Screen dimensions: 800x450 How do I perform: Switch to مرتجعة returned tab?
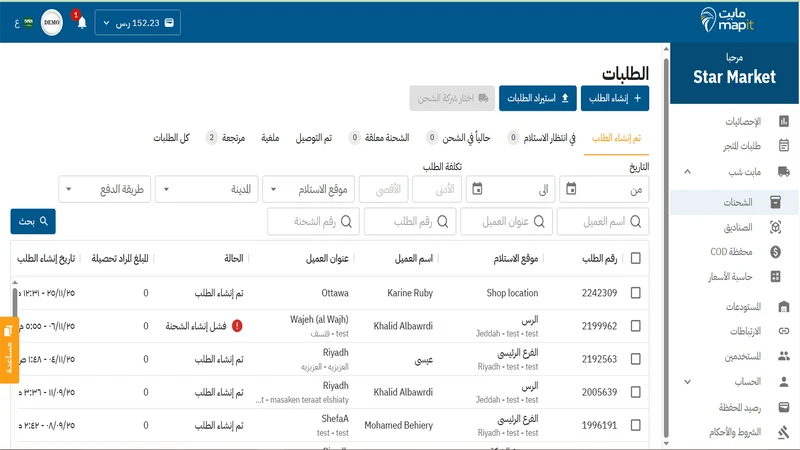coord(226,138)
